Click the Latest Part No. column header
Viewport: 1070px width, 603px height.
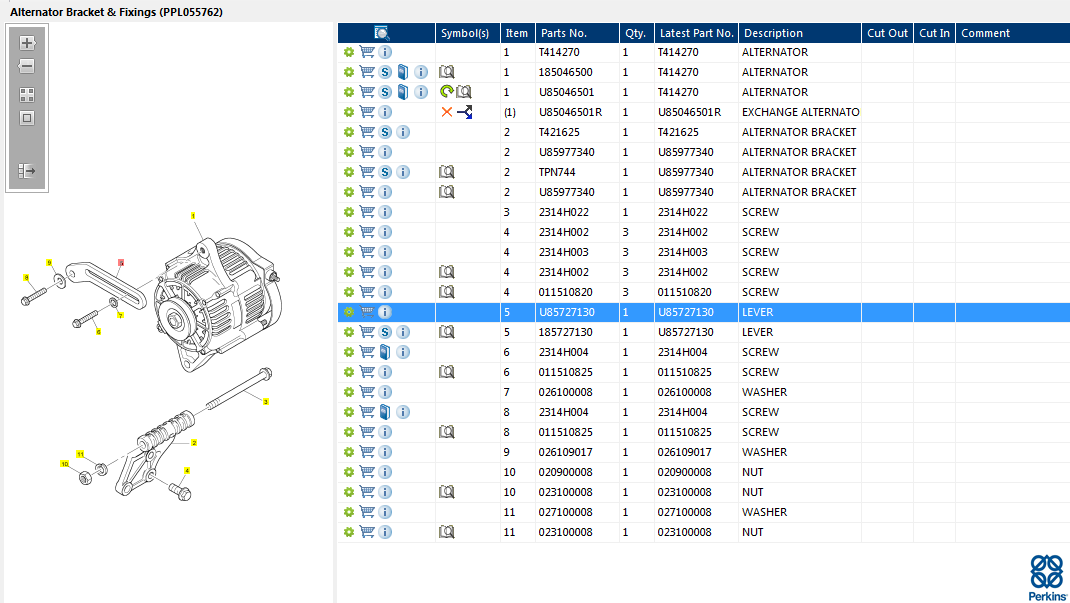(x=697, y=33)
